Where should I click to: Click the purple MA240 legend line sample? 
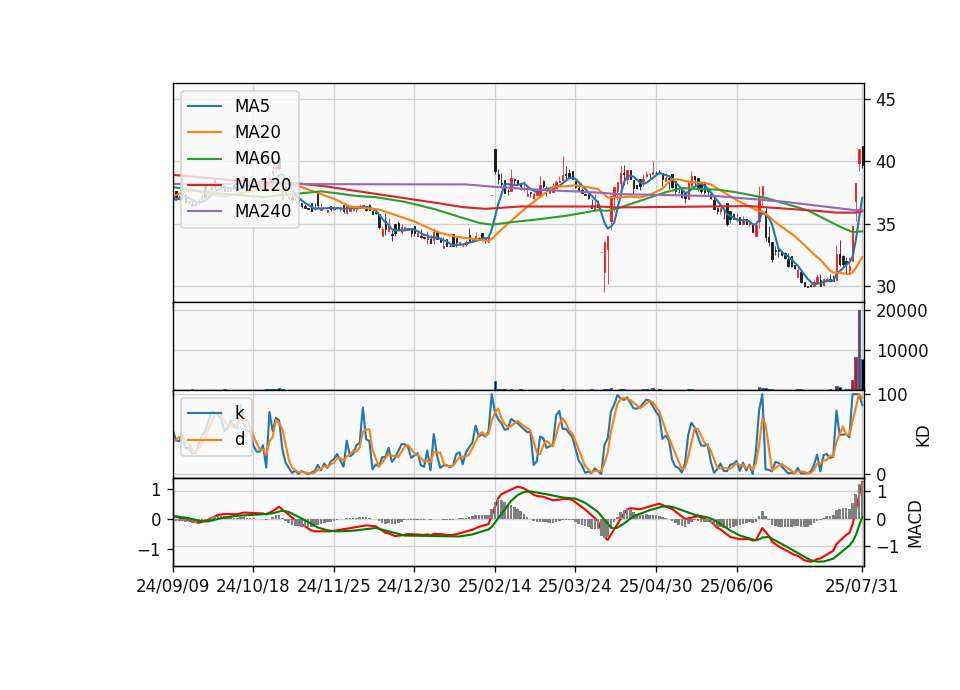[x=204, y=211]
